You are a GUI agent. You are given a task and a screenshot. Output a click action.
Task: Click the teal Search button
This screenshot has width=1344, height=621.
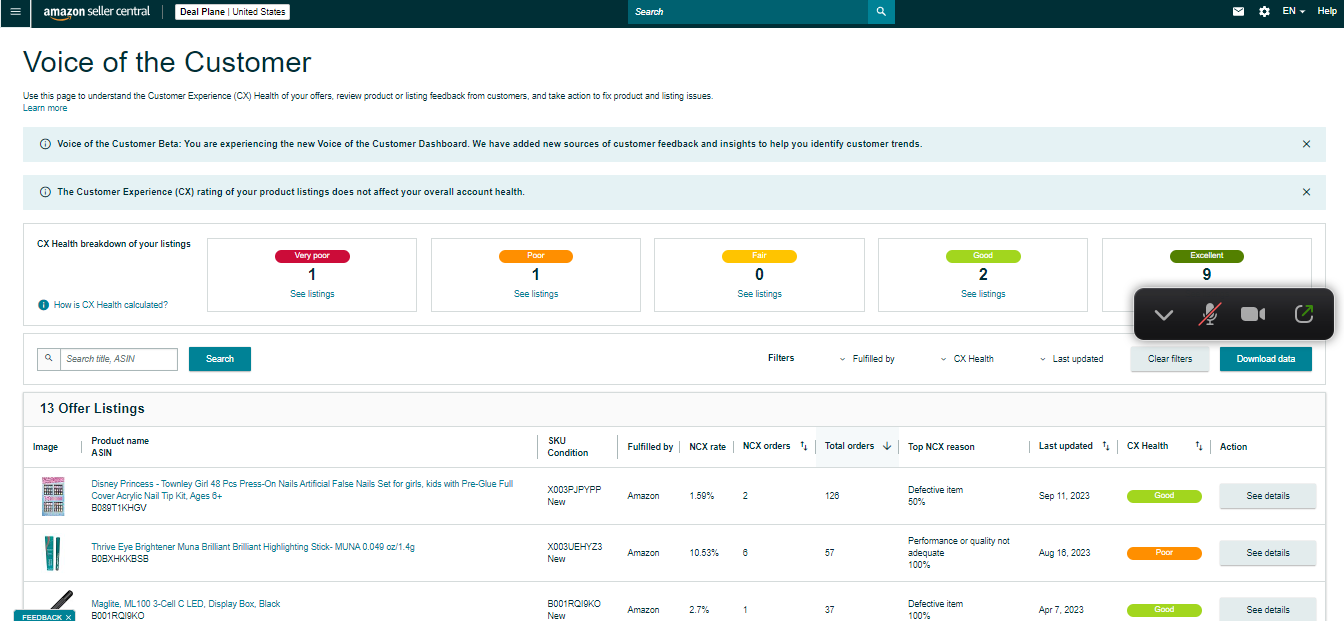pos(220,359)
